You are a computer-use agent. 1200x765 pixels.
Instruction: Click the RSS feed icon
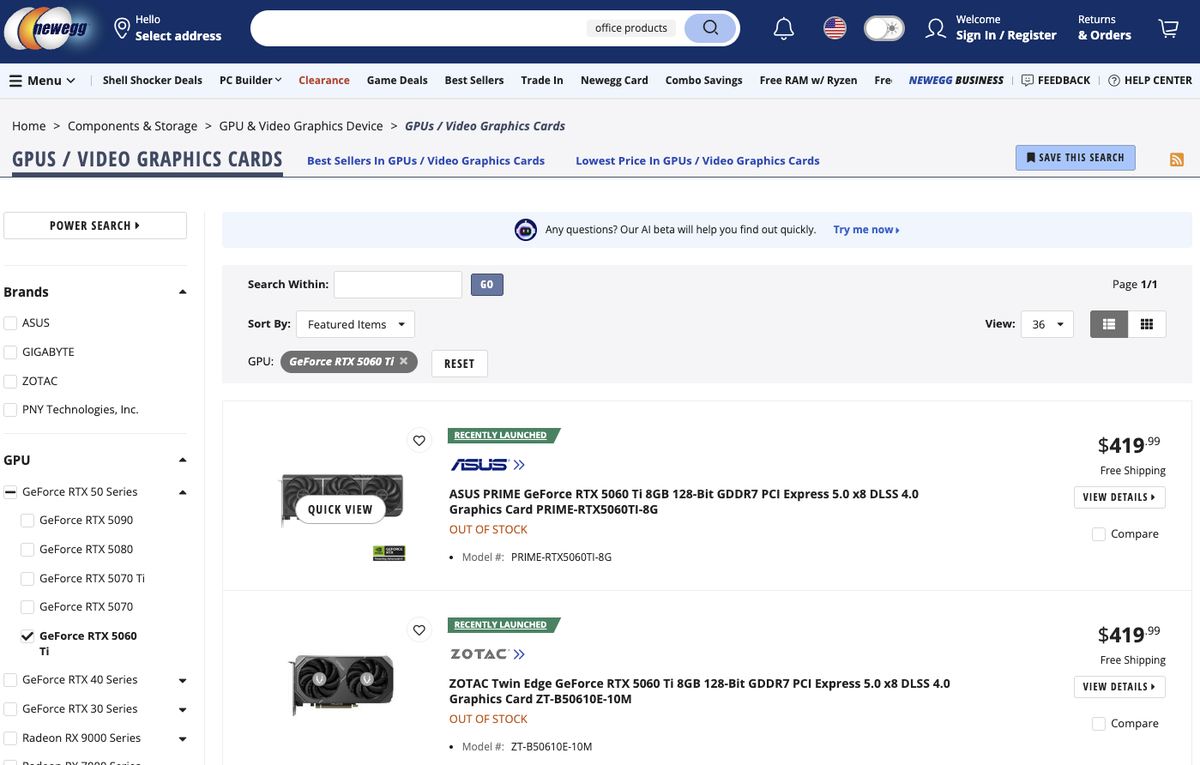coord(1177,160)
